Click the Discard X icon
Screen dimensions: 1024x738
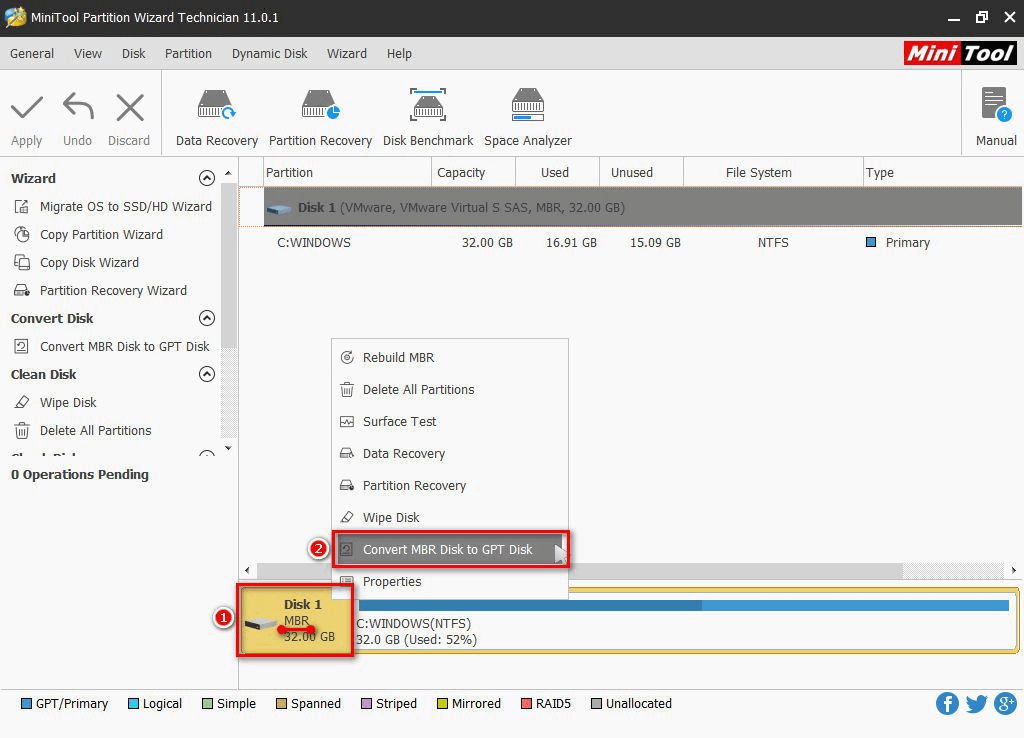pos(129,108)
